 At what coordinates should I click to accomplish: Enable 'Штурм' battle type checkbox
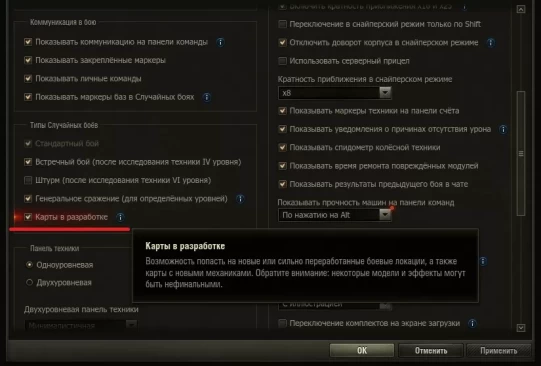[28, 180]
